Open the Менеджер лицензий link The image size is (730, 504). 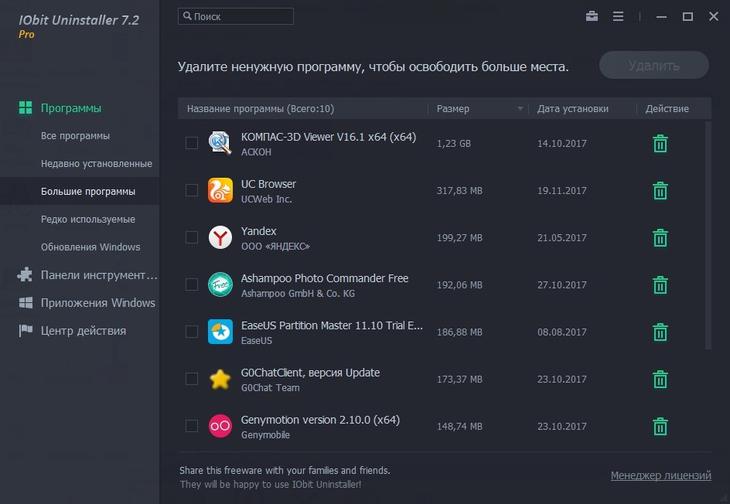tap(661, 476)
